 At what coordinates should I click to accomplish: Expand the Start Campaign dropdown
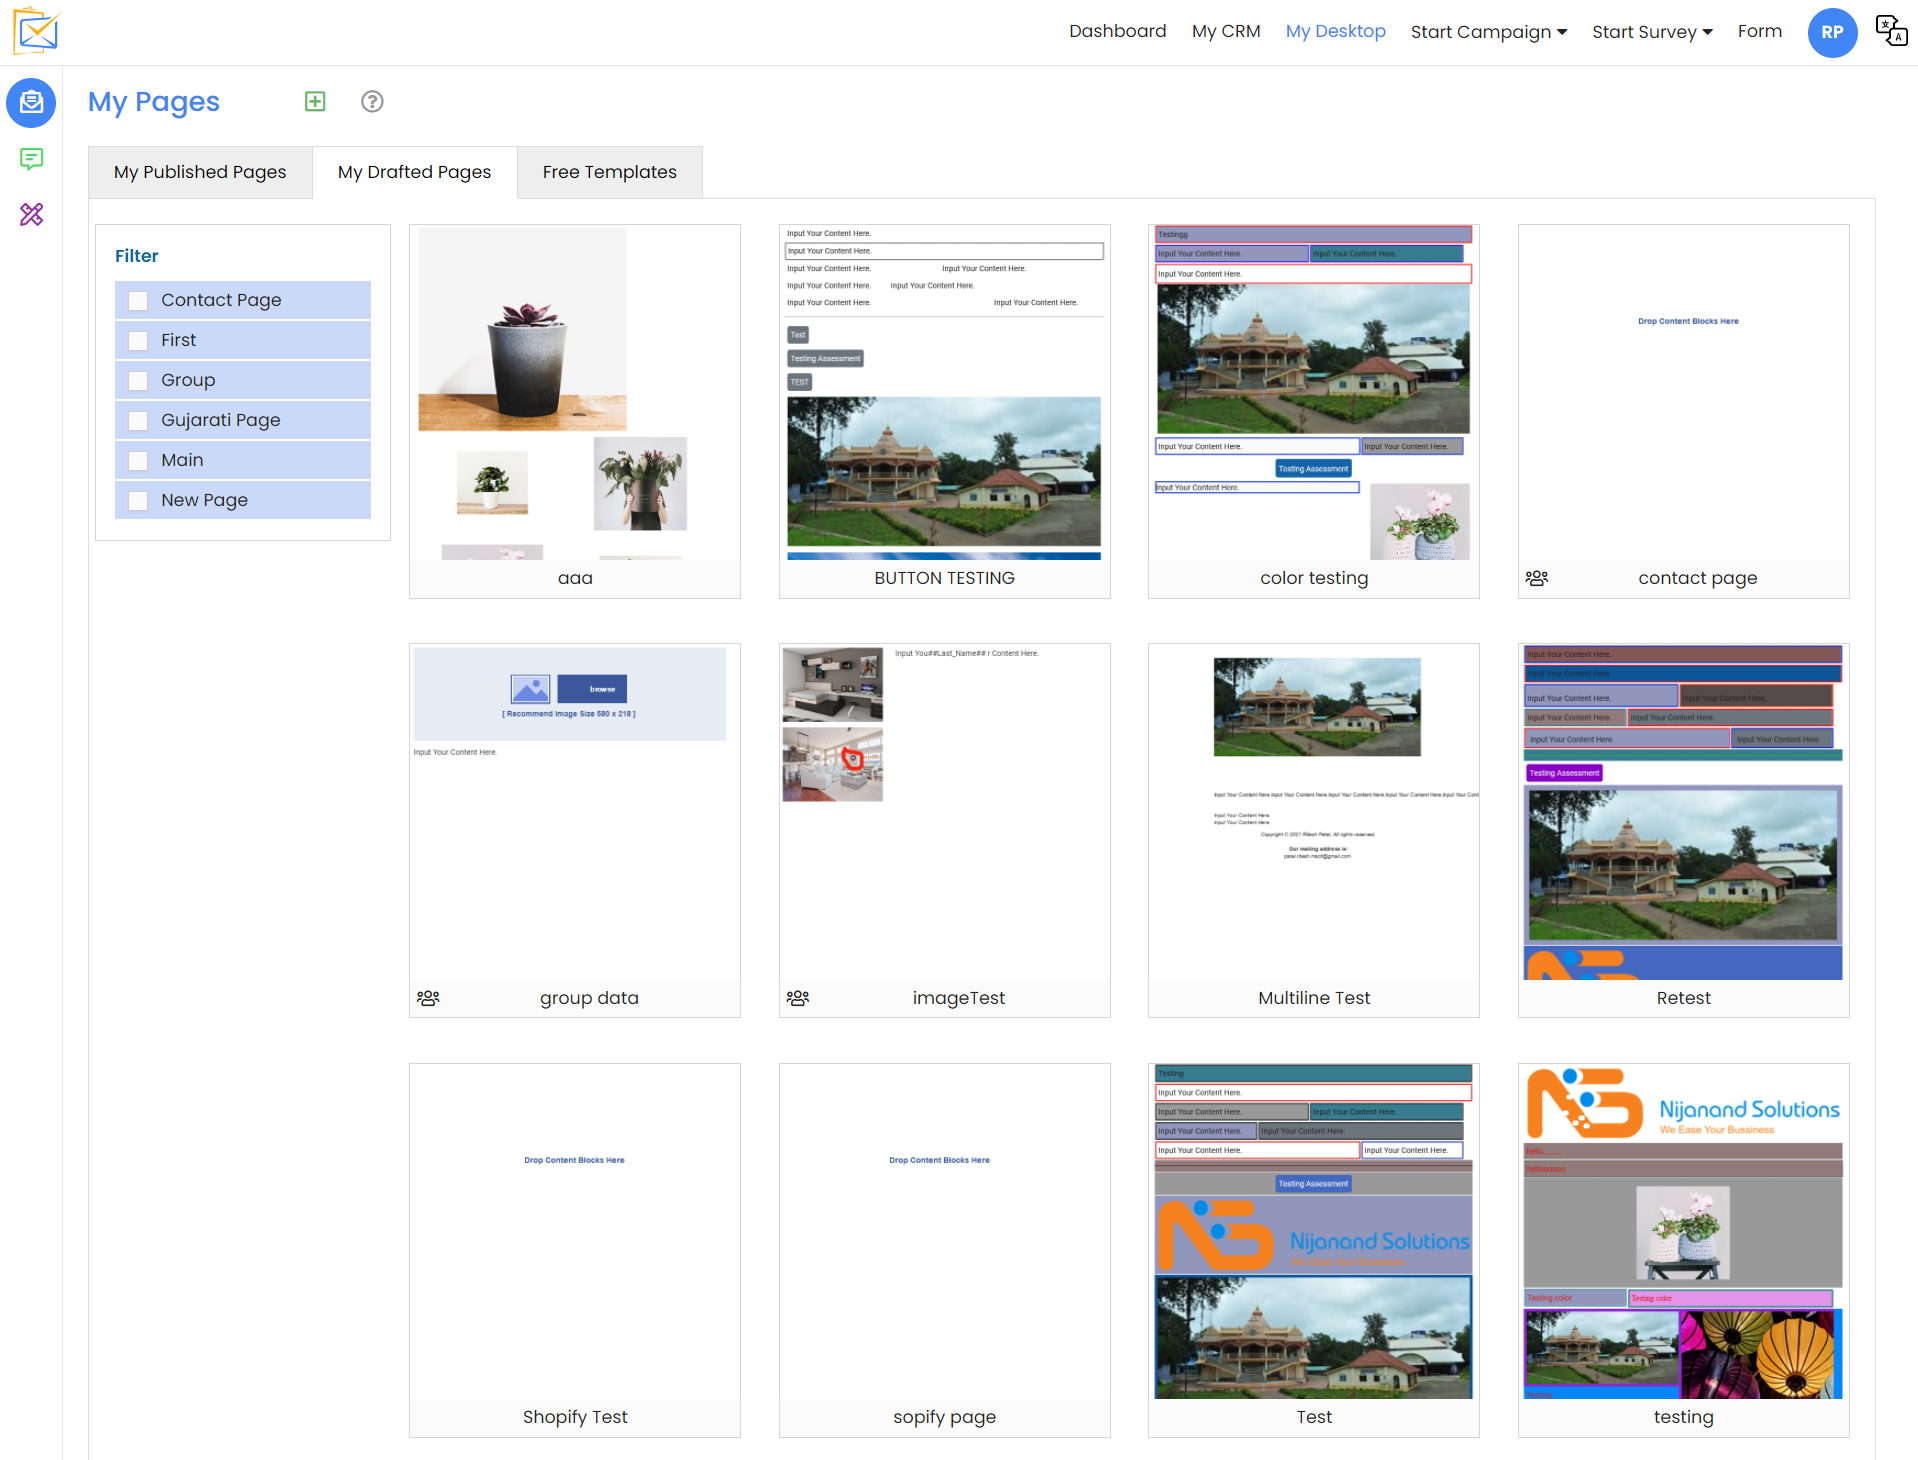click(1488, 32)
